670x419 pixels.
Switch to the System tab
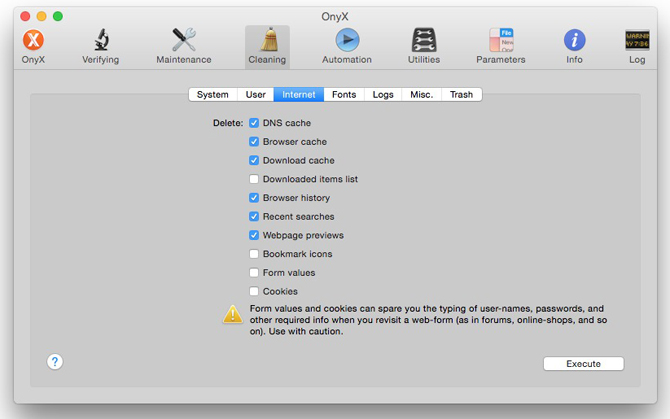213,94
